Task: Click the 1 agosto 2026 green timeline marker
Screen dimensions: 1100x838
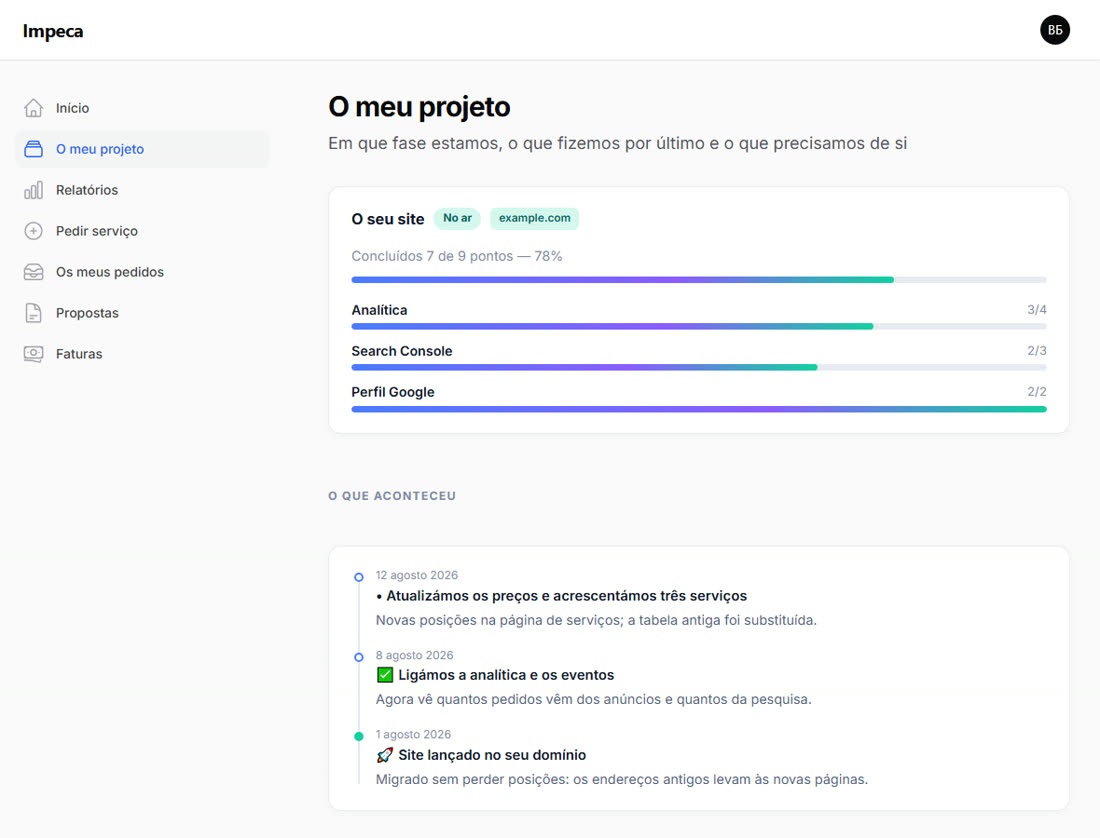Action: tap(358, 736)
